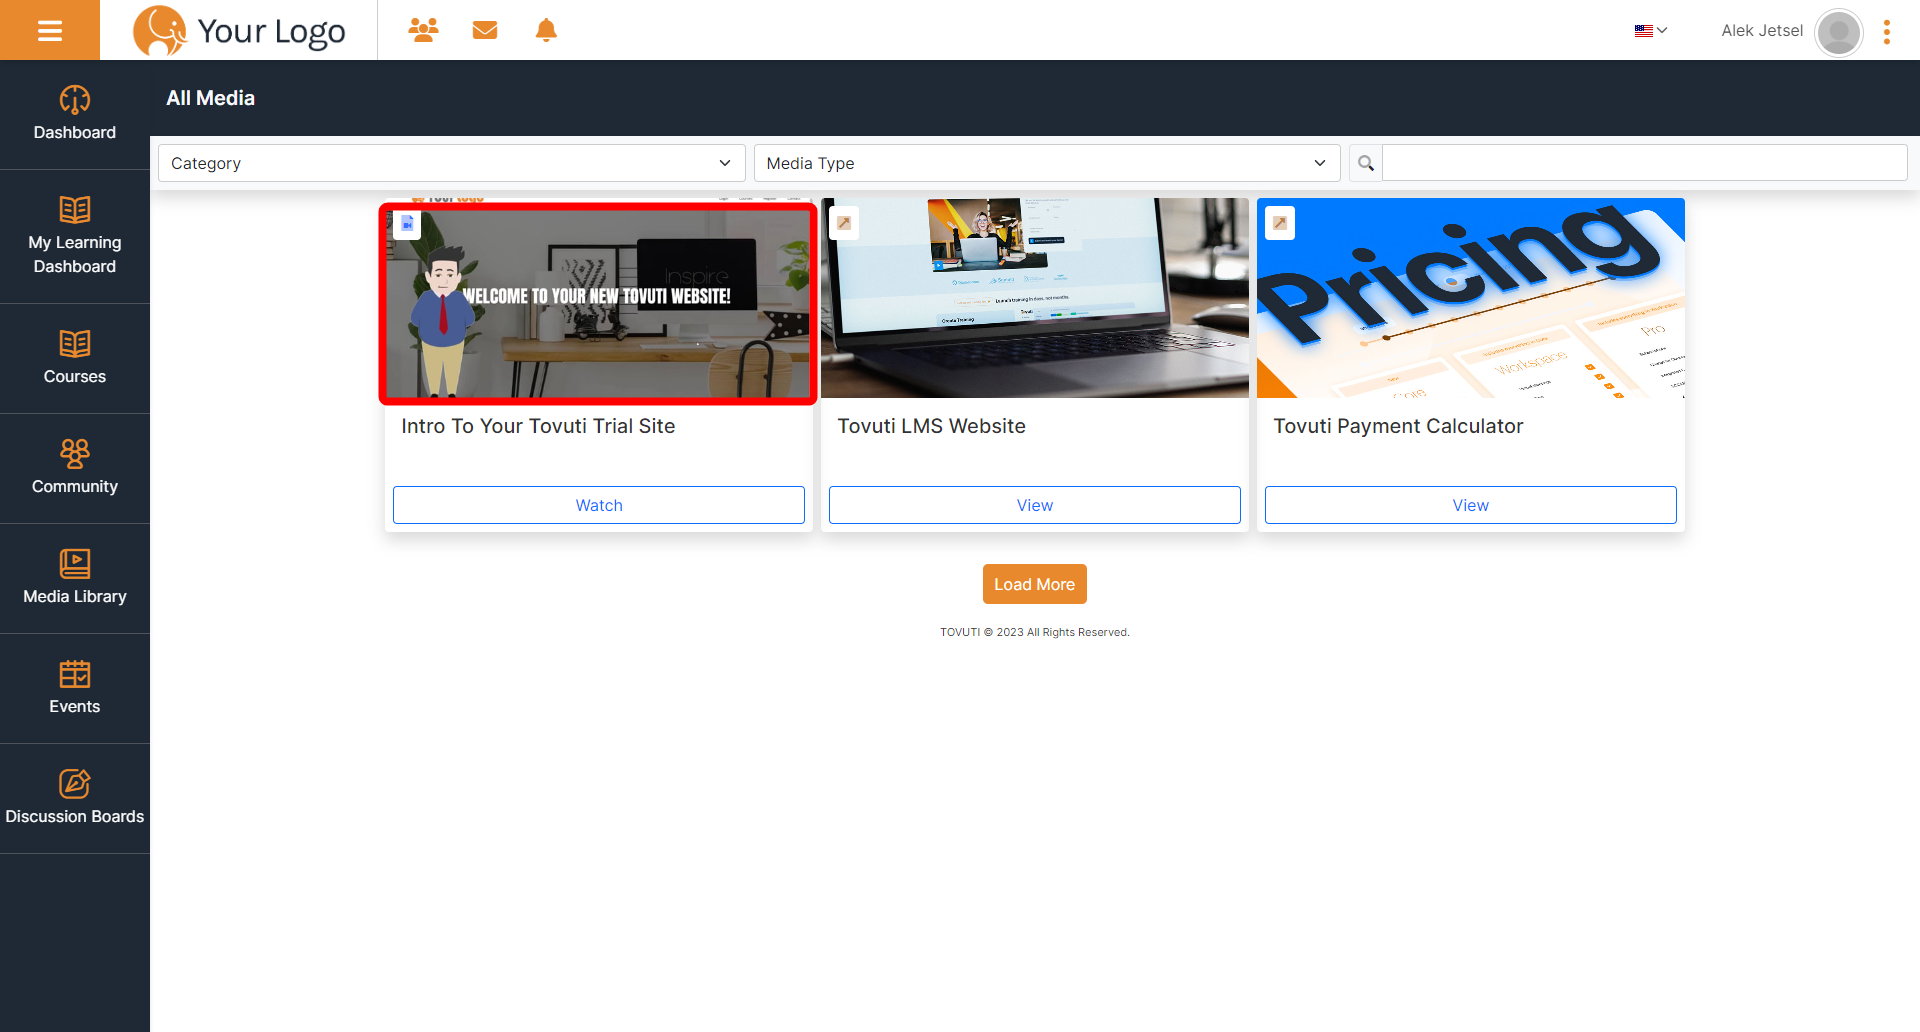This screenshot has width=1920, height=1032.
Task: Click the All Media heading
Action: 211,98
